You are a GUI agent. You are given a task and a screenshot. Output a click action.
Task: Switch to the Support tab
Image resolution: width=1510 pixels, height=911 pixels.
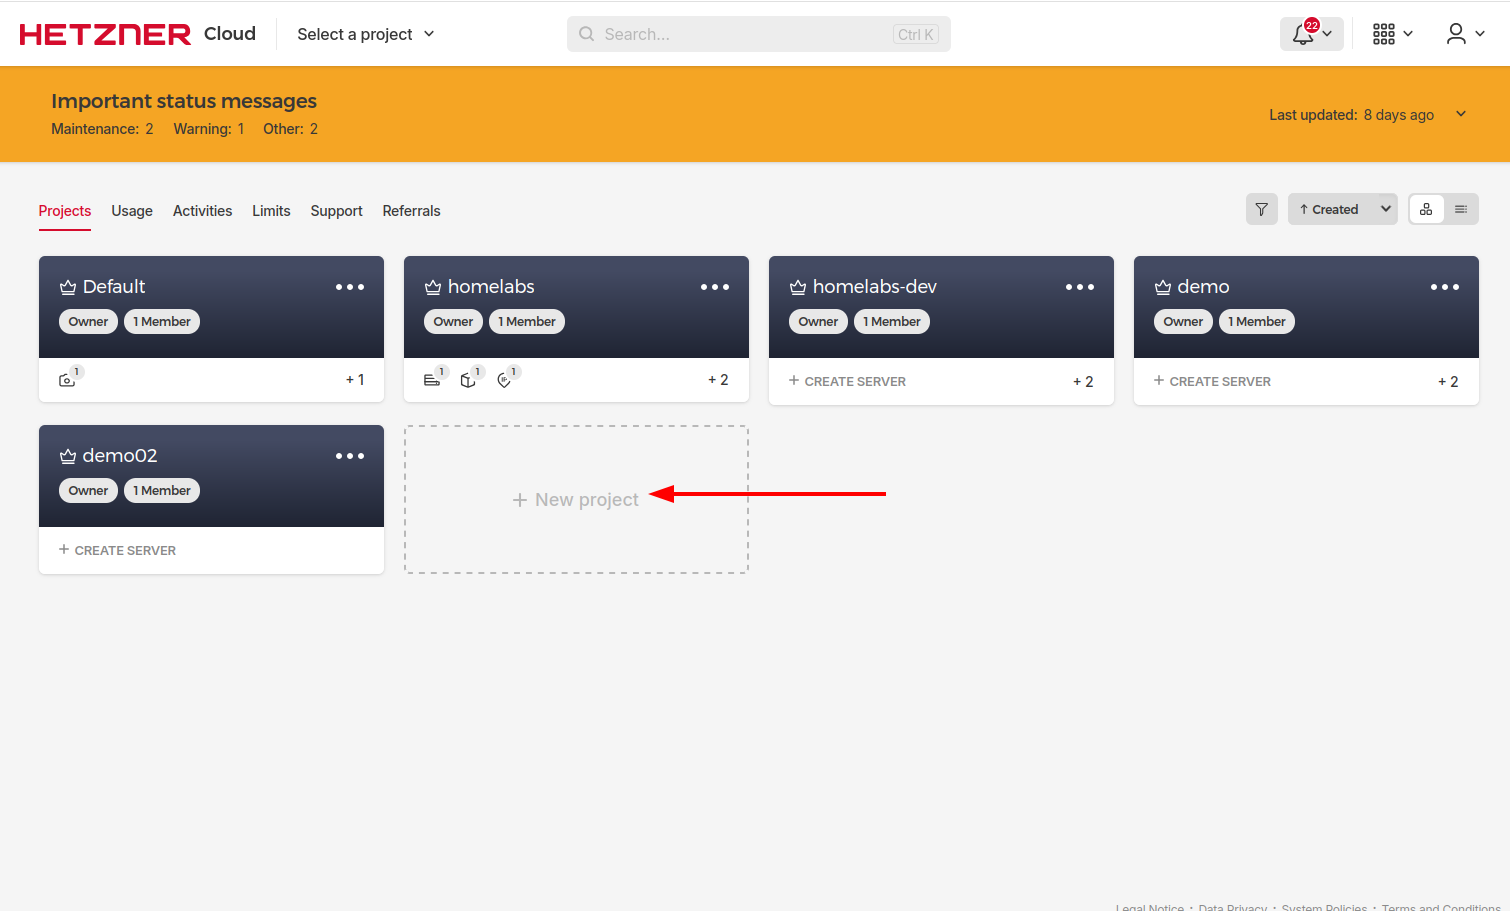click(x=336, y=211)
